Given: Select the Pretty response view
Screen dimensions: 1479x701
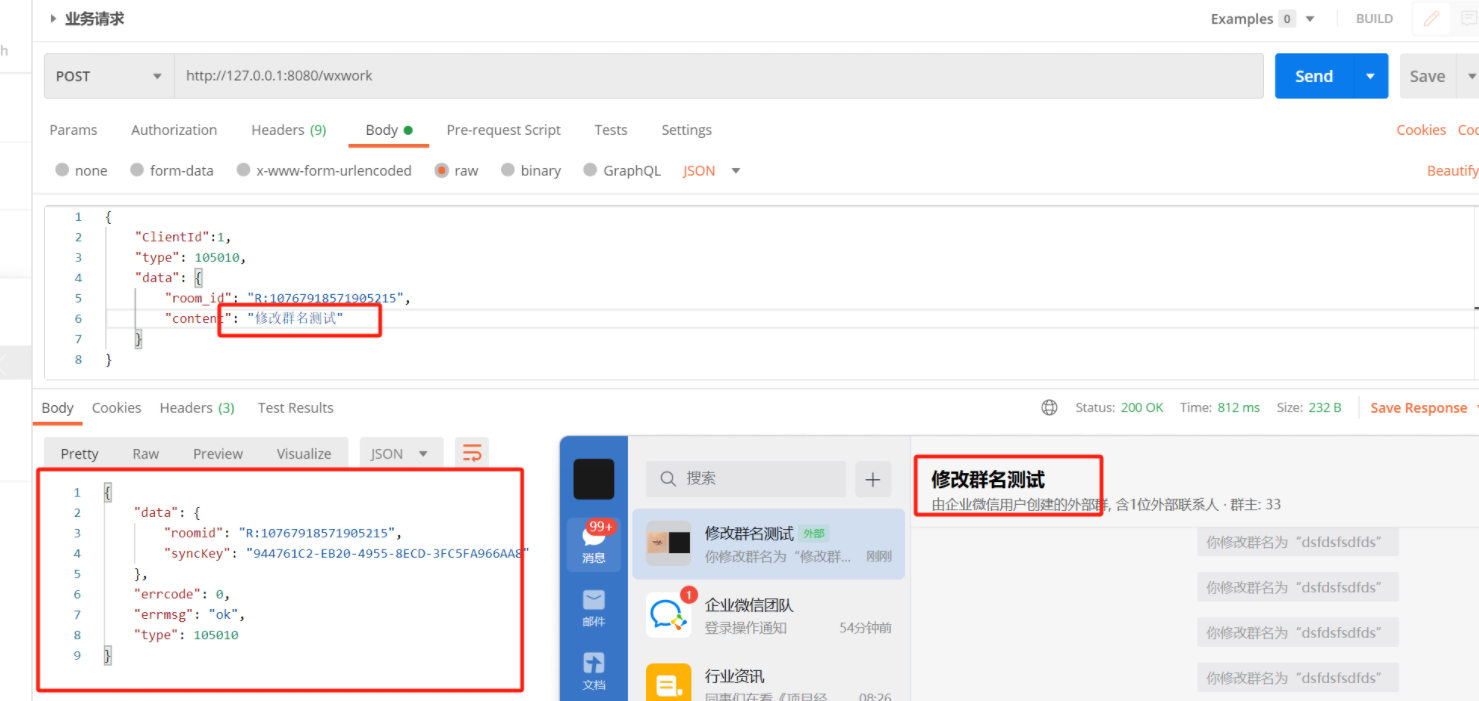Looking at the screenshot, I should 79,454.
